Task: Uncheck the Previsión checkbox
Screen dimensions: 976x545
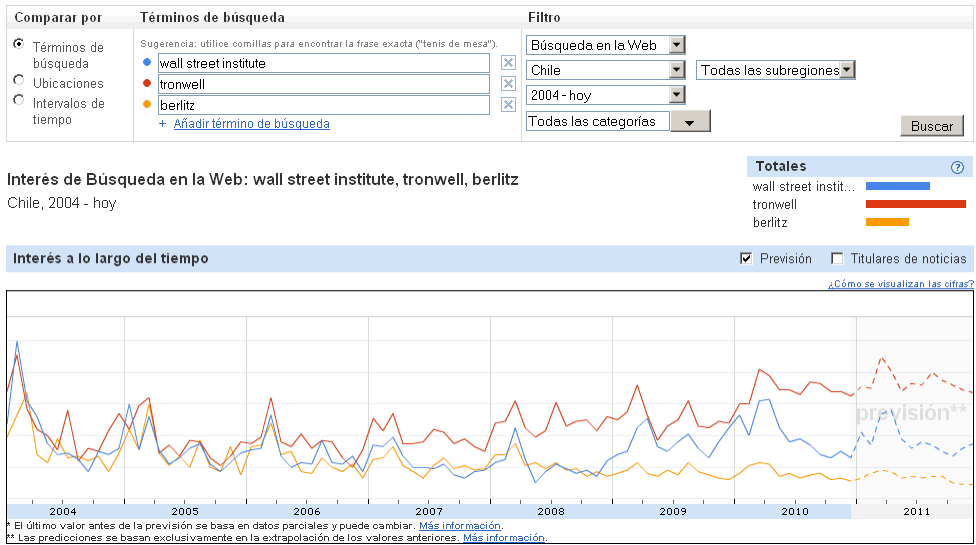Action: click(746, 258)
